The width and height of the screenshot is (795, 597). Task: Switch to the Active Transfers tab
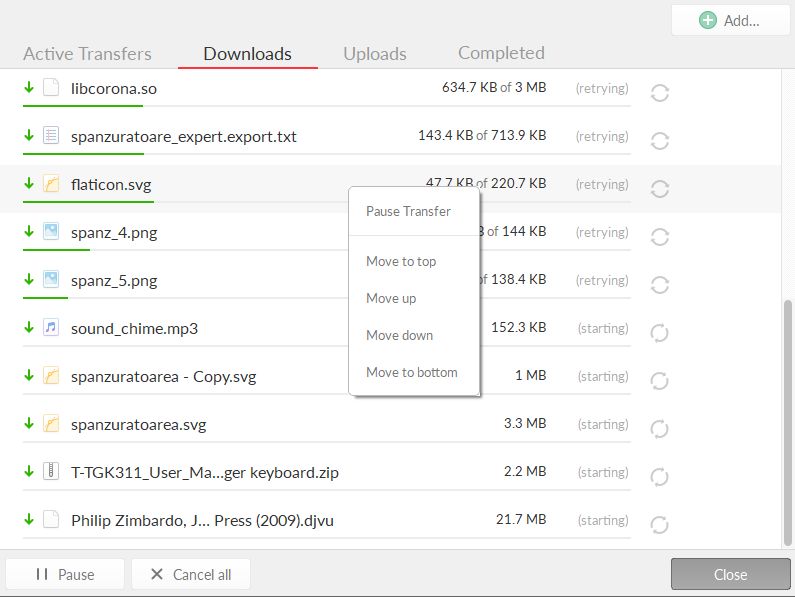pyautogui.click(x=88, y=54)
